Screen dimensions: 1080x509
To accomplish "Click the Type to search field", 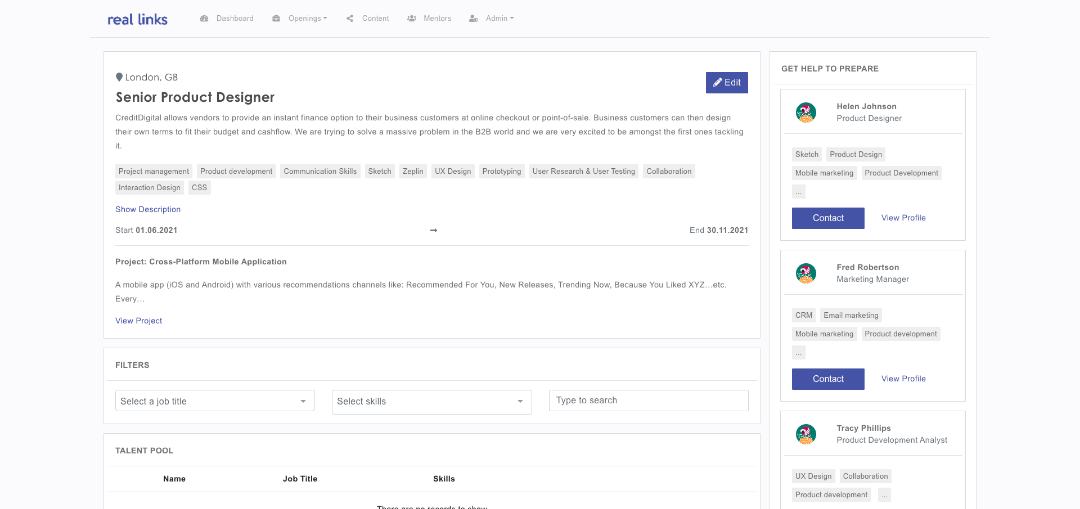I will pyautogui.click(x=649, y=401).
